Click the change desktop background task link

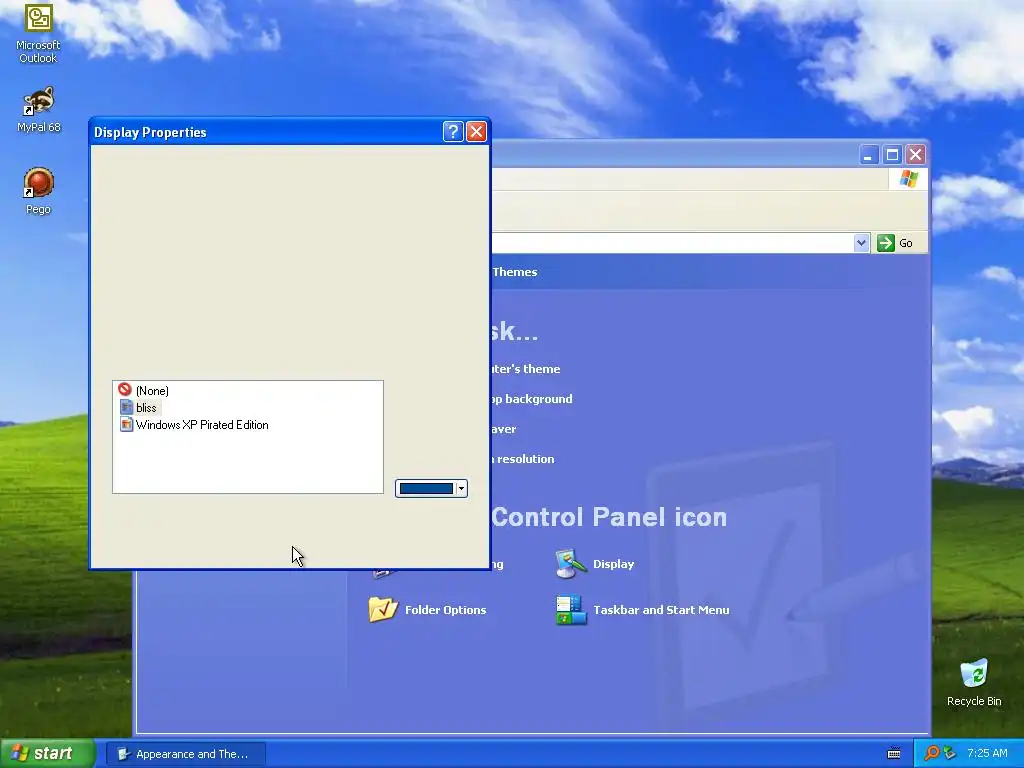point(532,399)
